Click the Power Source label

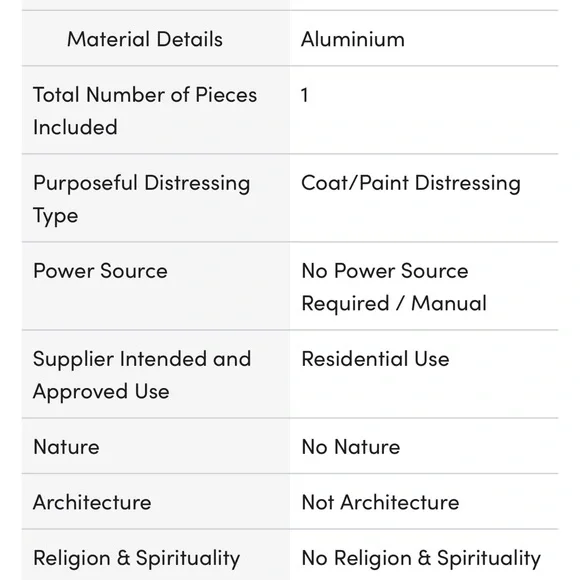coord(100,271)
